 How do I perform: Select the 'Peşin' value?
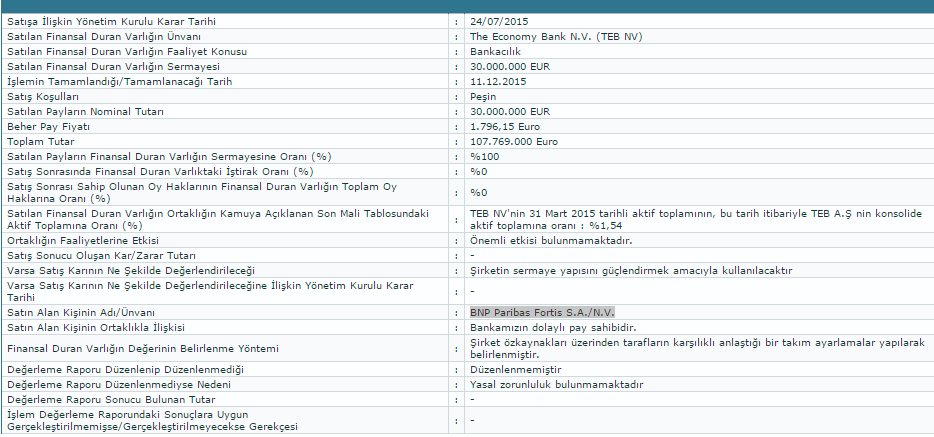pyautogui.click(x=483, y=96)
